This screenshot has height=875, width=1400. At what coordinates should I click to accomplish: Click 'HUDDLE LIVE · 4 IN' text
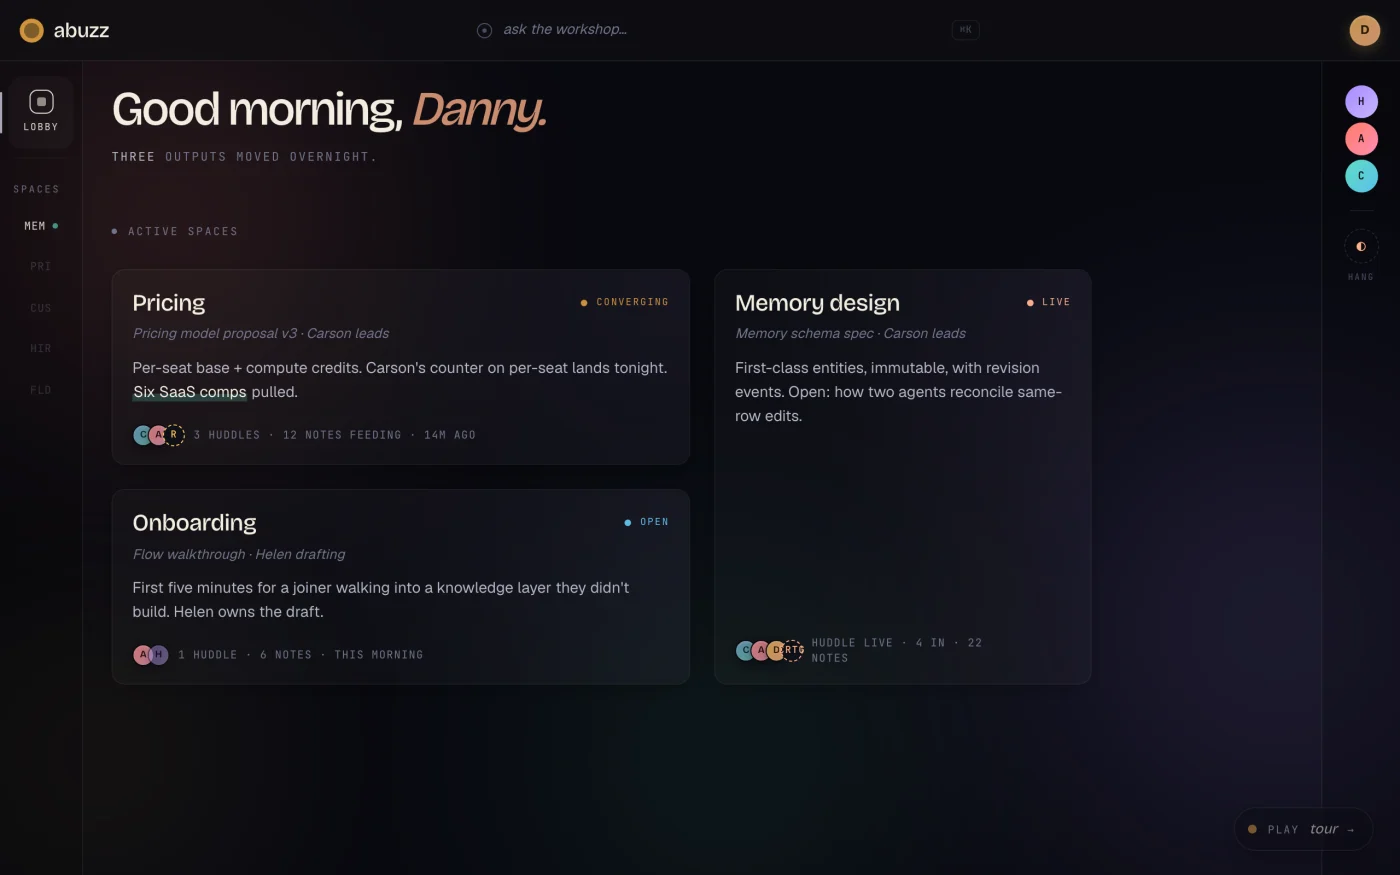click(878, 643)
